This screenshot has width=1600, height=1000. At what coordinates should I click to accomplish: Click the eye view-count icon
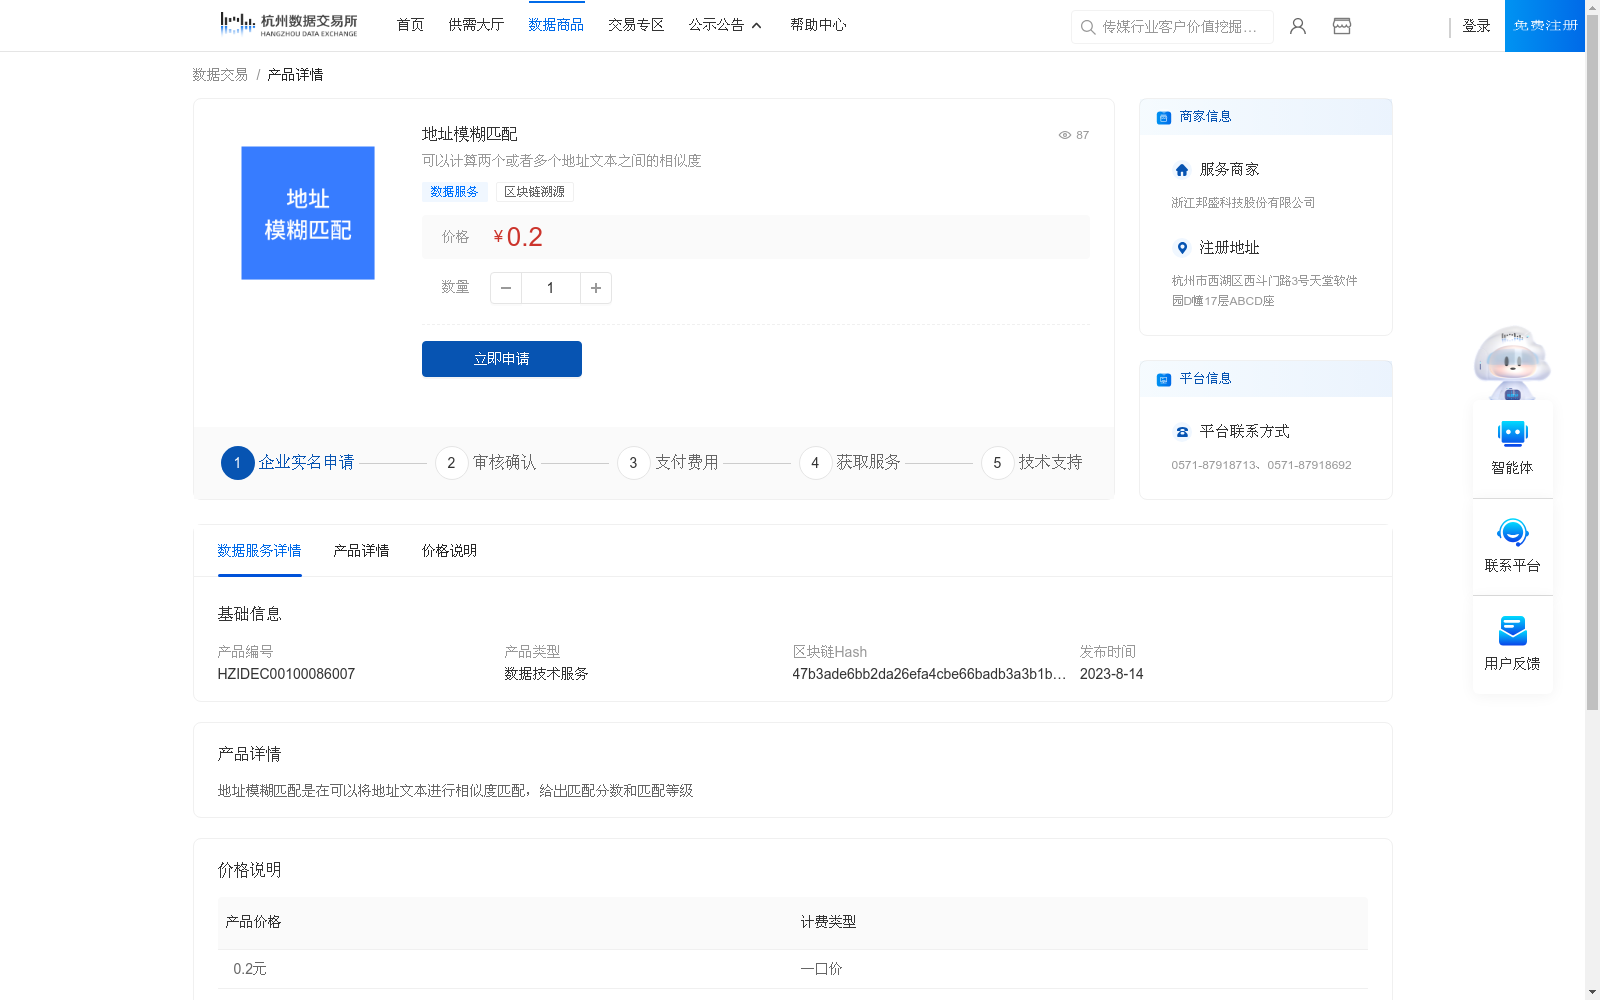tap(1065, 135)
